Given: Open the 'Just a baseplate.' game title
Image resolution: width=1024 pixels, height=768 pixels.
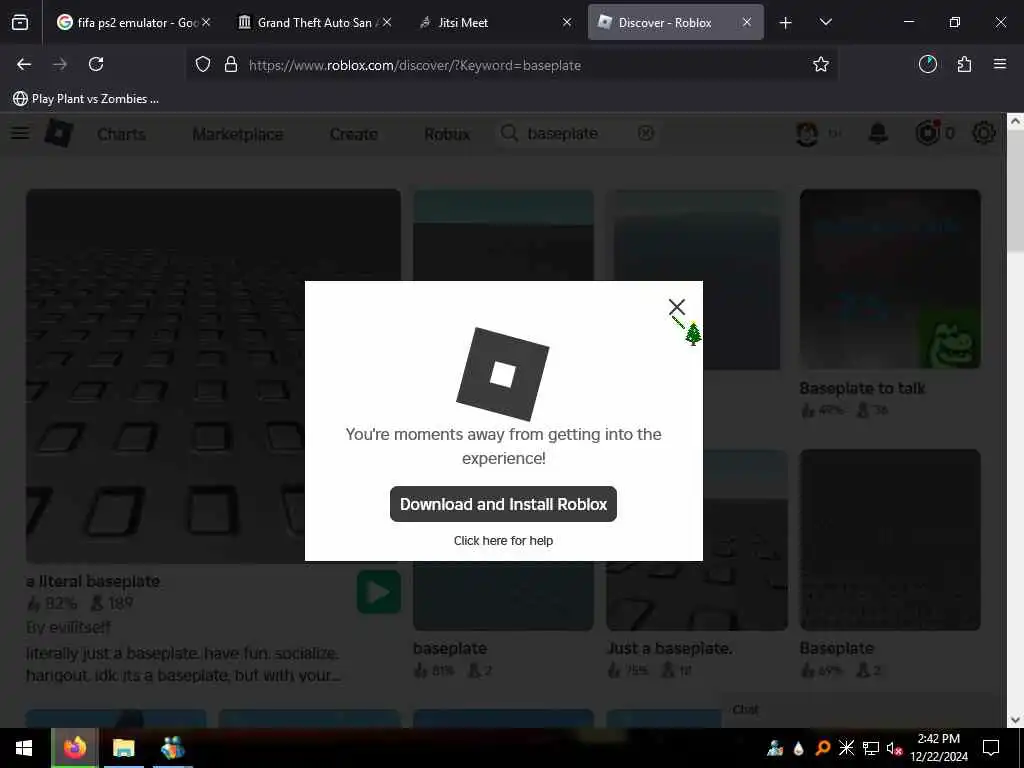Looking at the screenshot, I should tap(669, 648).
